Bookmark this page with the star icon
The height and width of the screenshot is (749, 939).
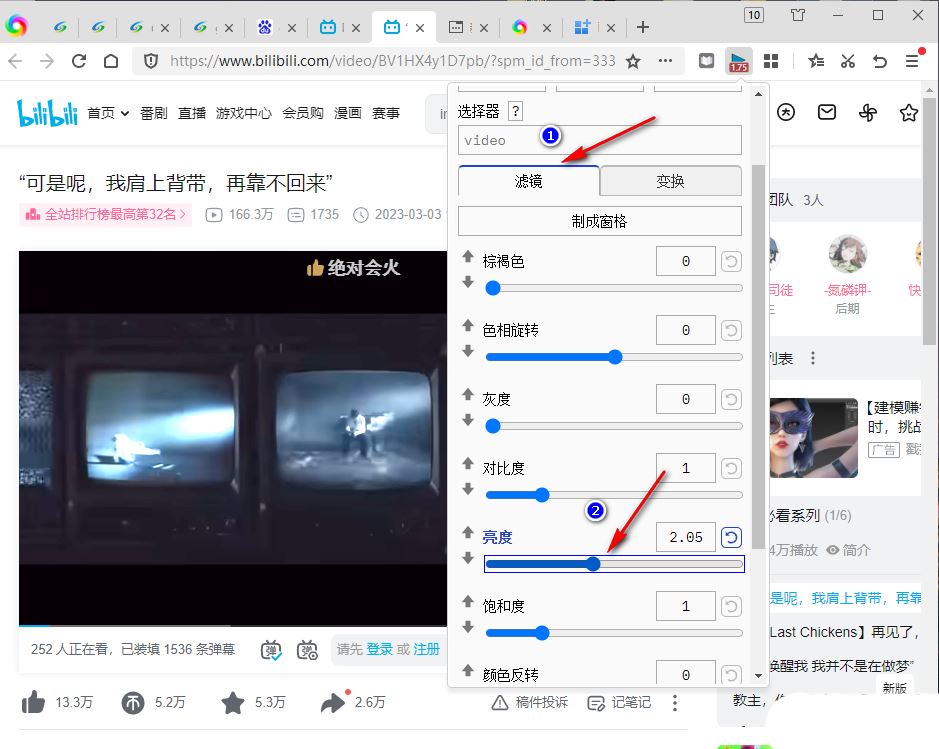pos(633,61)
